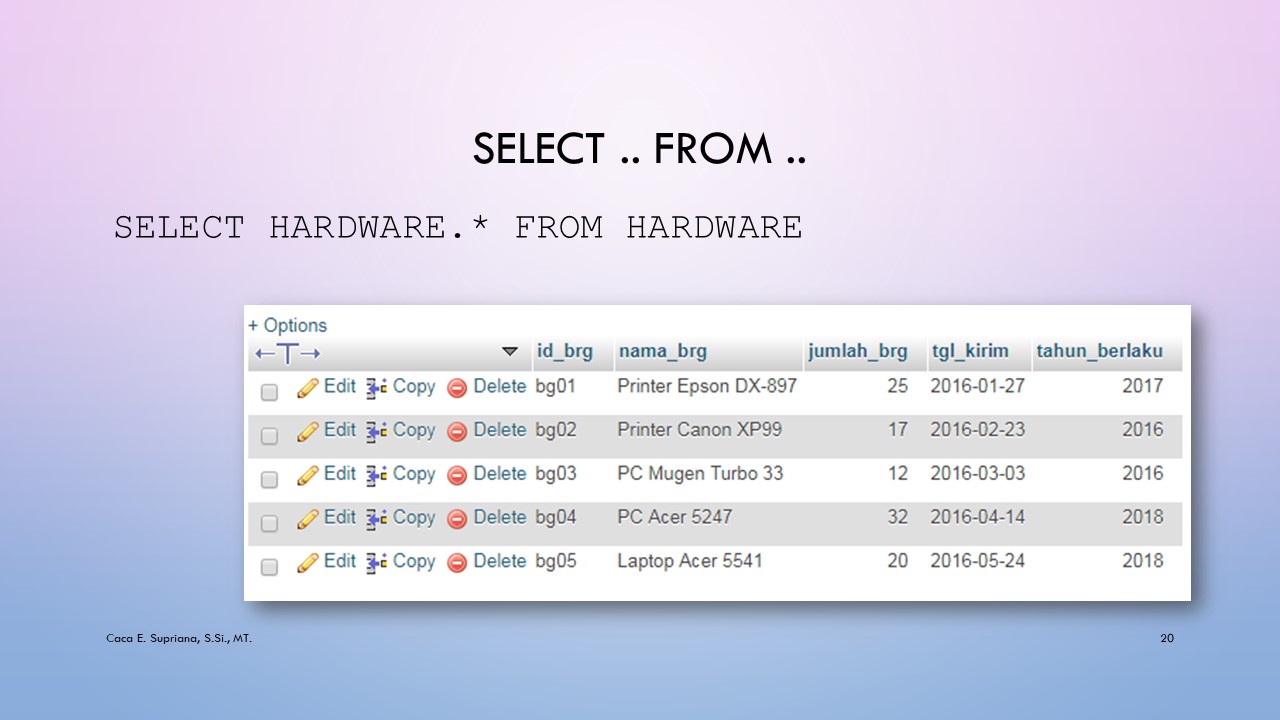Screen dimensions: 1280x720
Task: Sort by id_brg column header
Action: pos(565,351)
